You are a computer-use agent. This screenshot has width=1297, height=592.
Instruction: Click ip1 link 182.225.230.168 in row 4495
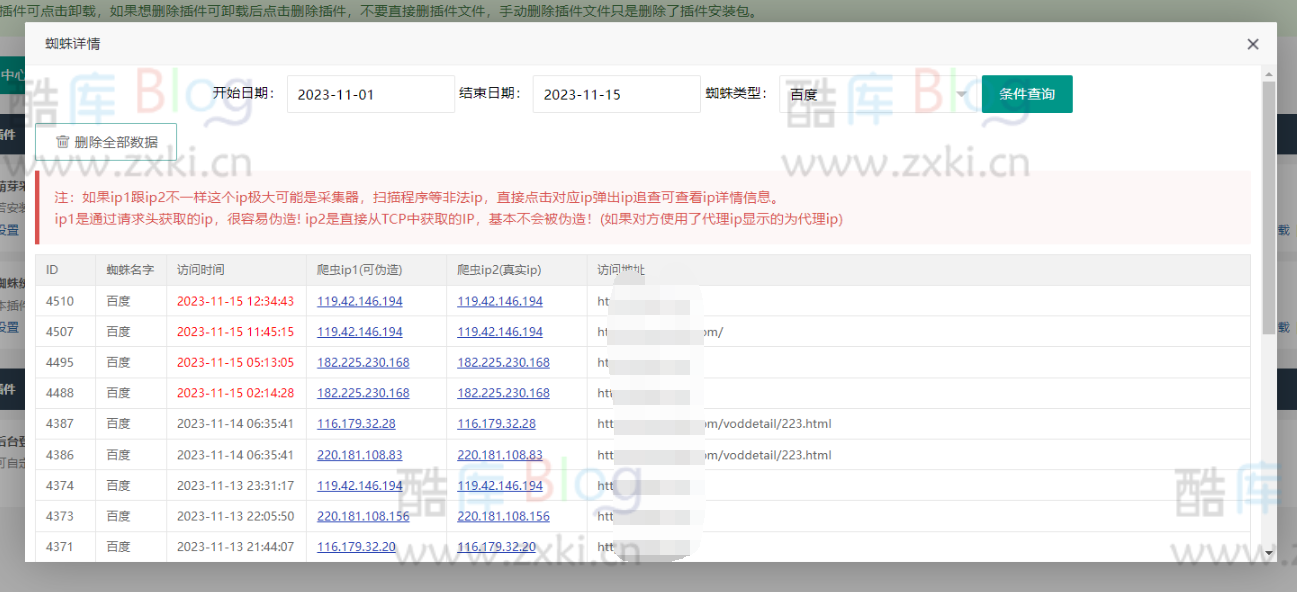pyautogui.click(x=363, y=363)
